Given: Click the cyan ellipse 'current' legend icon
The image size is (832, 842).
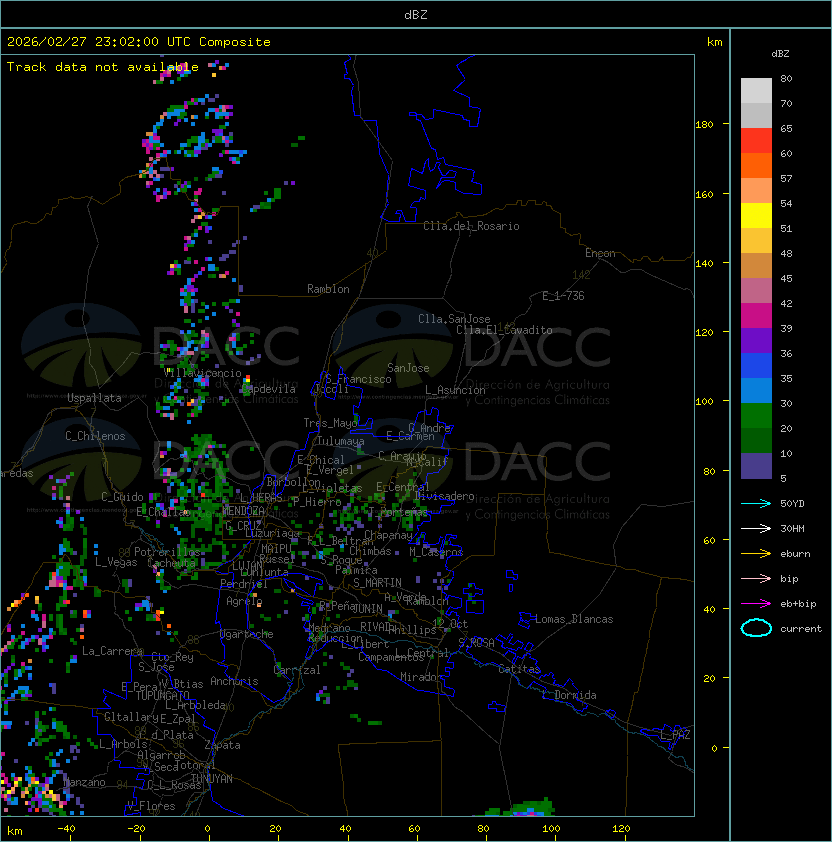Looking at the screenshot, I should tap(756, 629).
